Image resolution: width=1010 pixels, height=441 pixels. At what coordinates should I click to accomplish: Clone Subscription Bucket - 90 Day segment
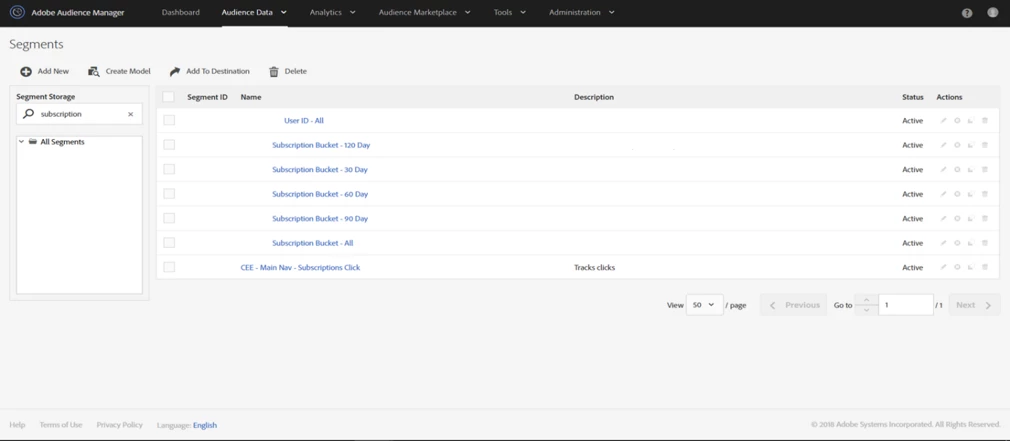[971, 218]
